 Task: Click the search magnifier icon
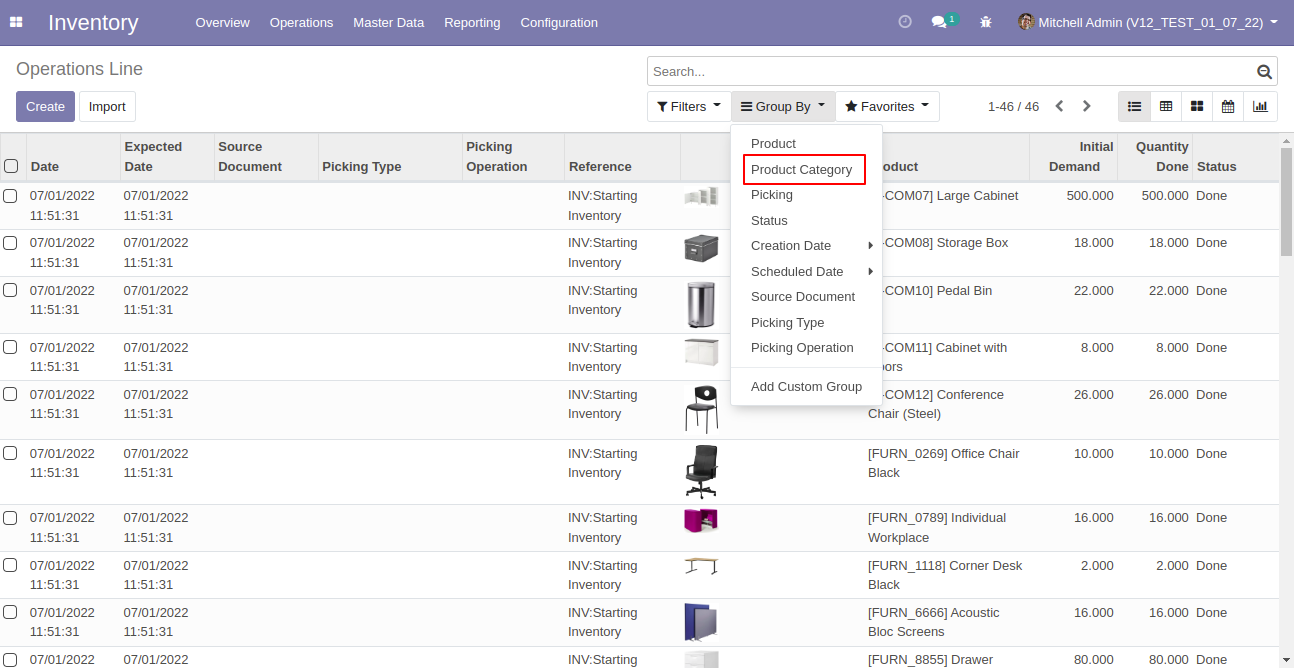(x=1264, y=72)
